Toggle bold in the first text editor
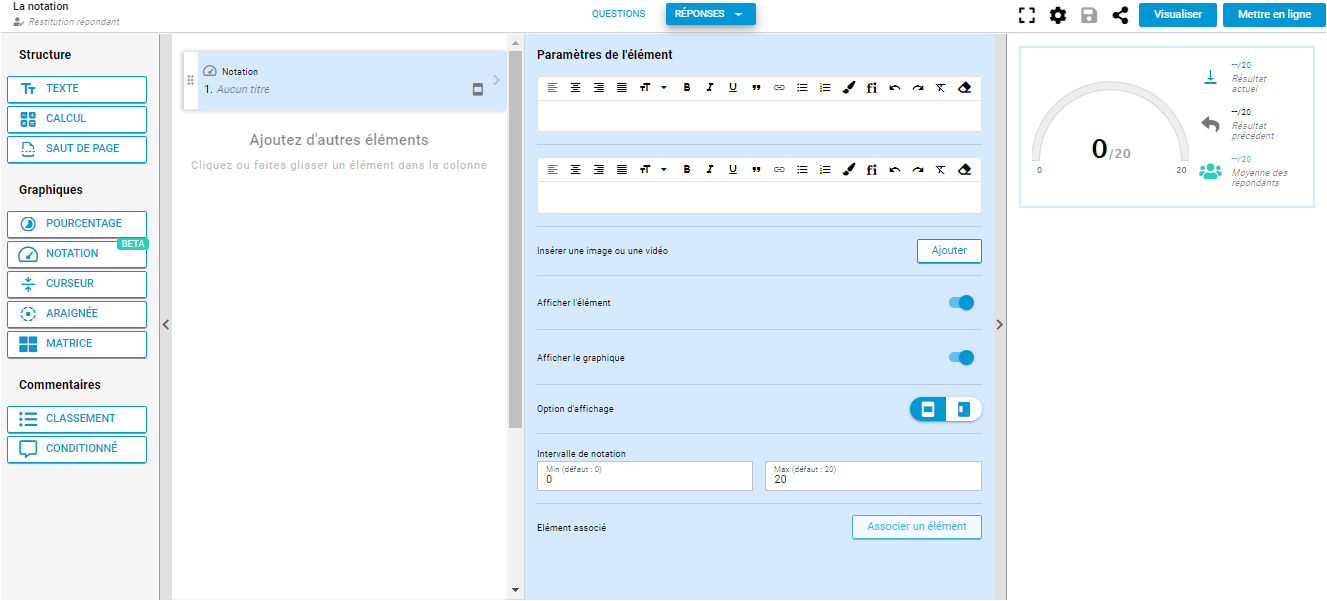Image resolution: width=1327 pixels, height=601 pixels. pos(687,88)
